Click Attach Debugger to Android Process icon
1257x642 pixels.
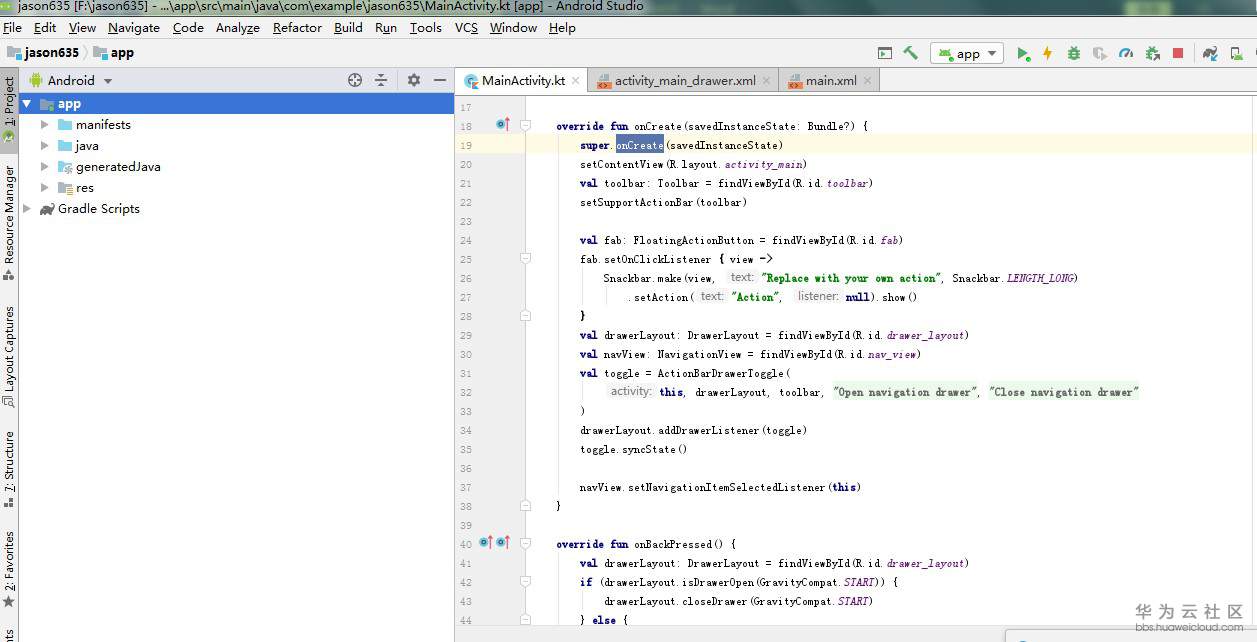pyautogui.click(x=1152, y=53)
